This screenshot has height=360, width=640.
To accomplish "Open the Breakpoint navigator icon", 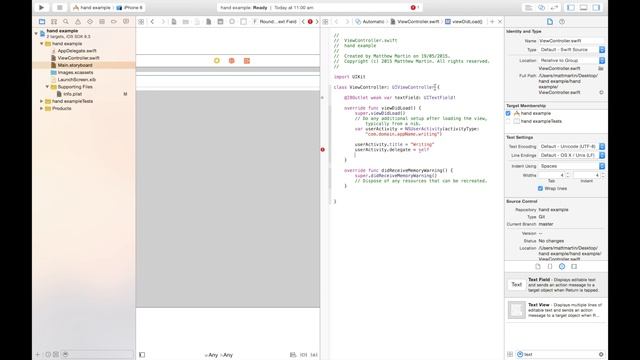I will click(114, 21).
